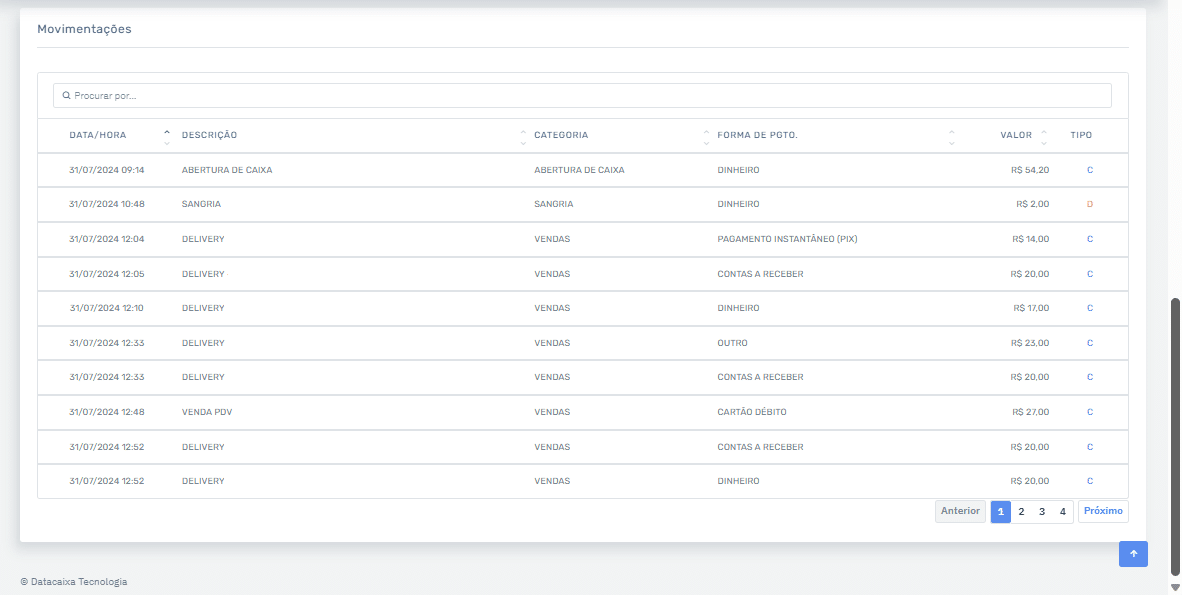
Task: Select the VENDA PDV row description
Action: point(207,412)
